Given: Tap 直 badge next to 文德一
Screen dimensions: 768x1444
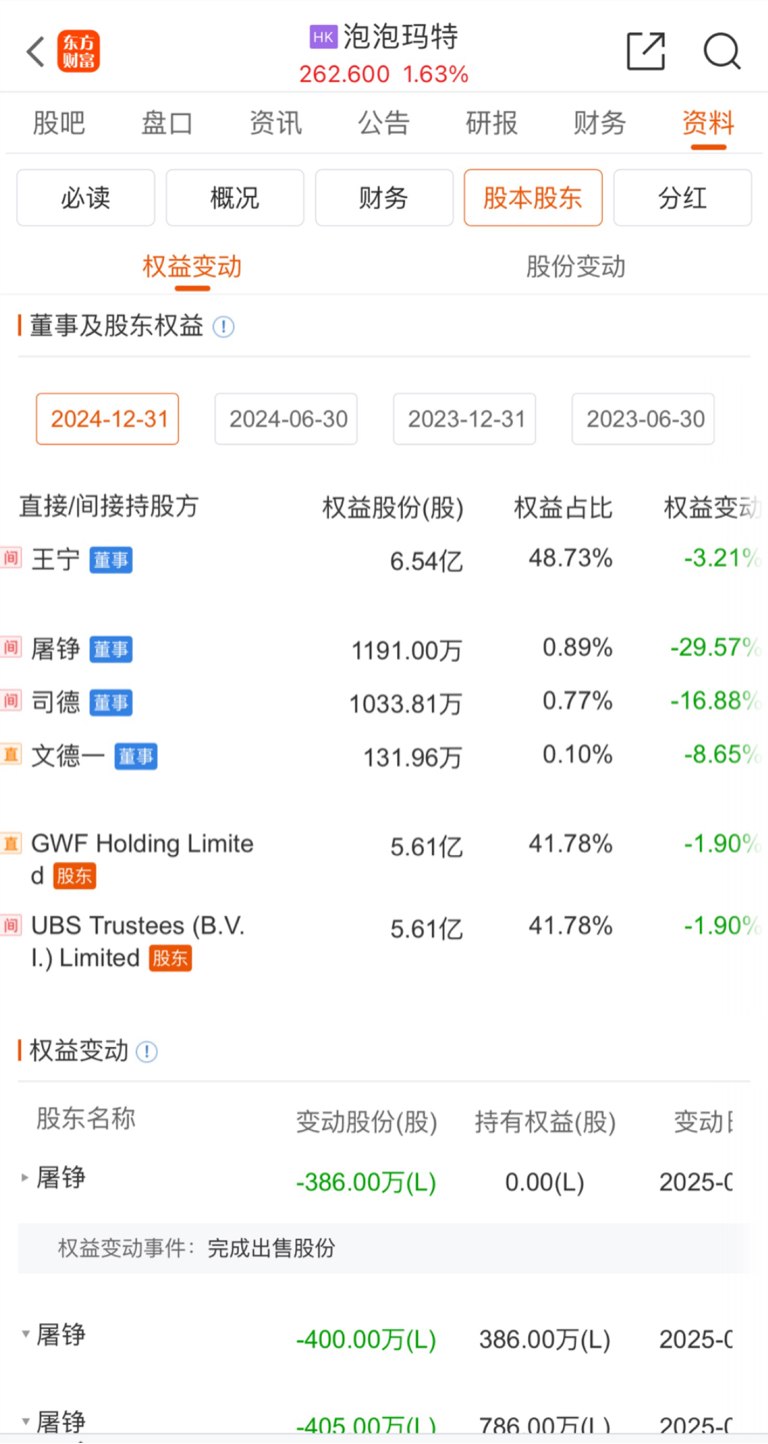Looking at the screenshot, I should [11, 755].
